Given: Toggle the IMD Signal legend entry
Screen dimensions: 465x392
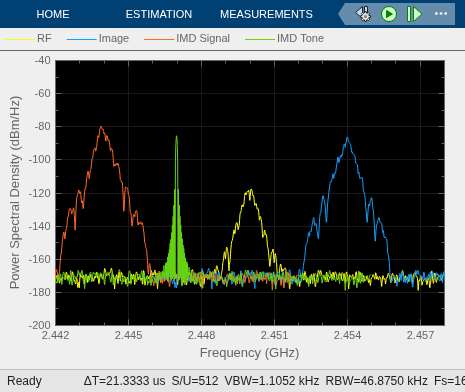Looking at the screenshot, I should tap(187, 38).
